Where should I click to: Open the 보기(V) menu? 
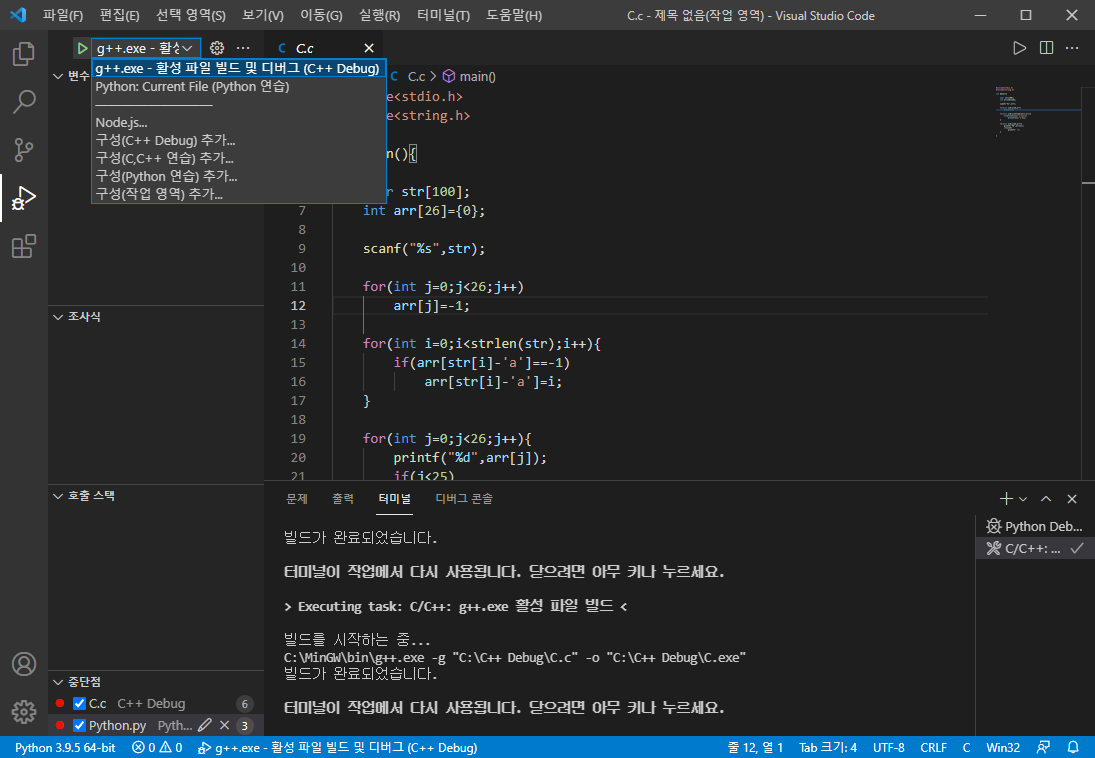(263, 15)
